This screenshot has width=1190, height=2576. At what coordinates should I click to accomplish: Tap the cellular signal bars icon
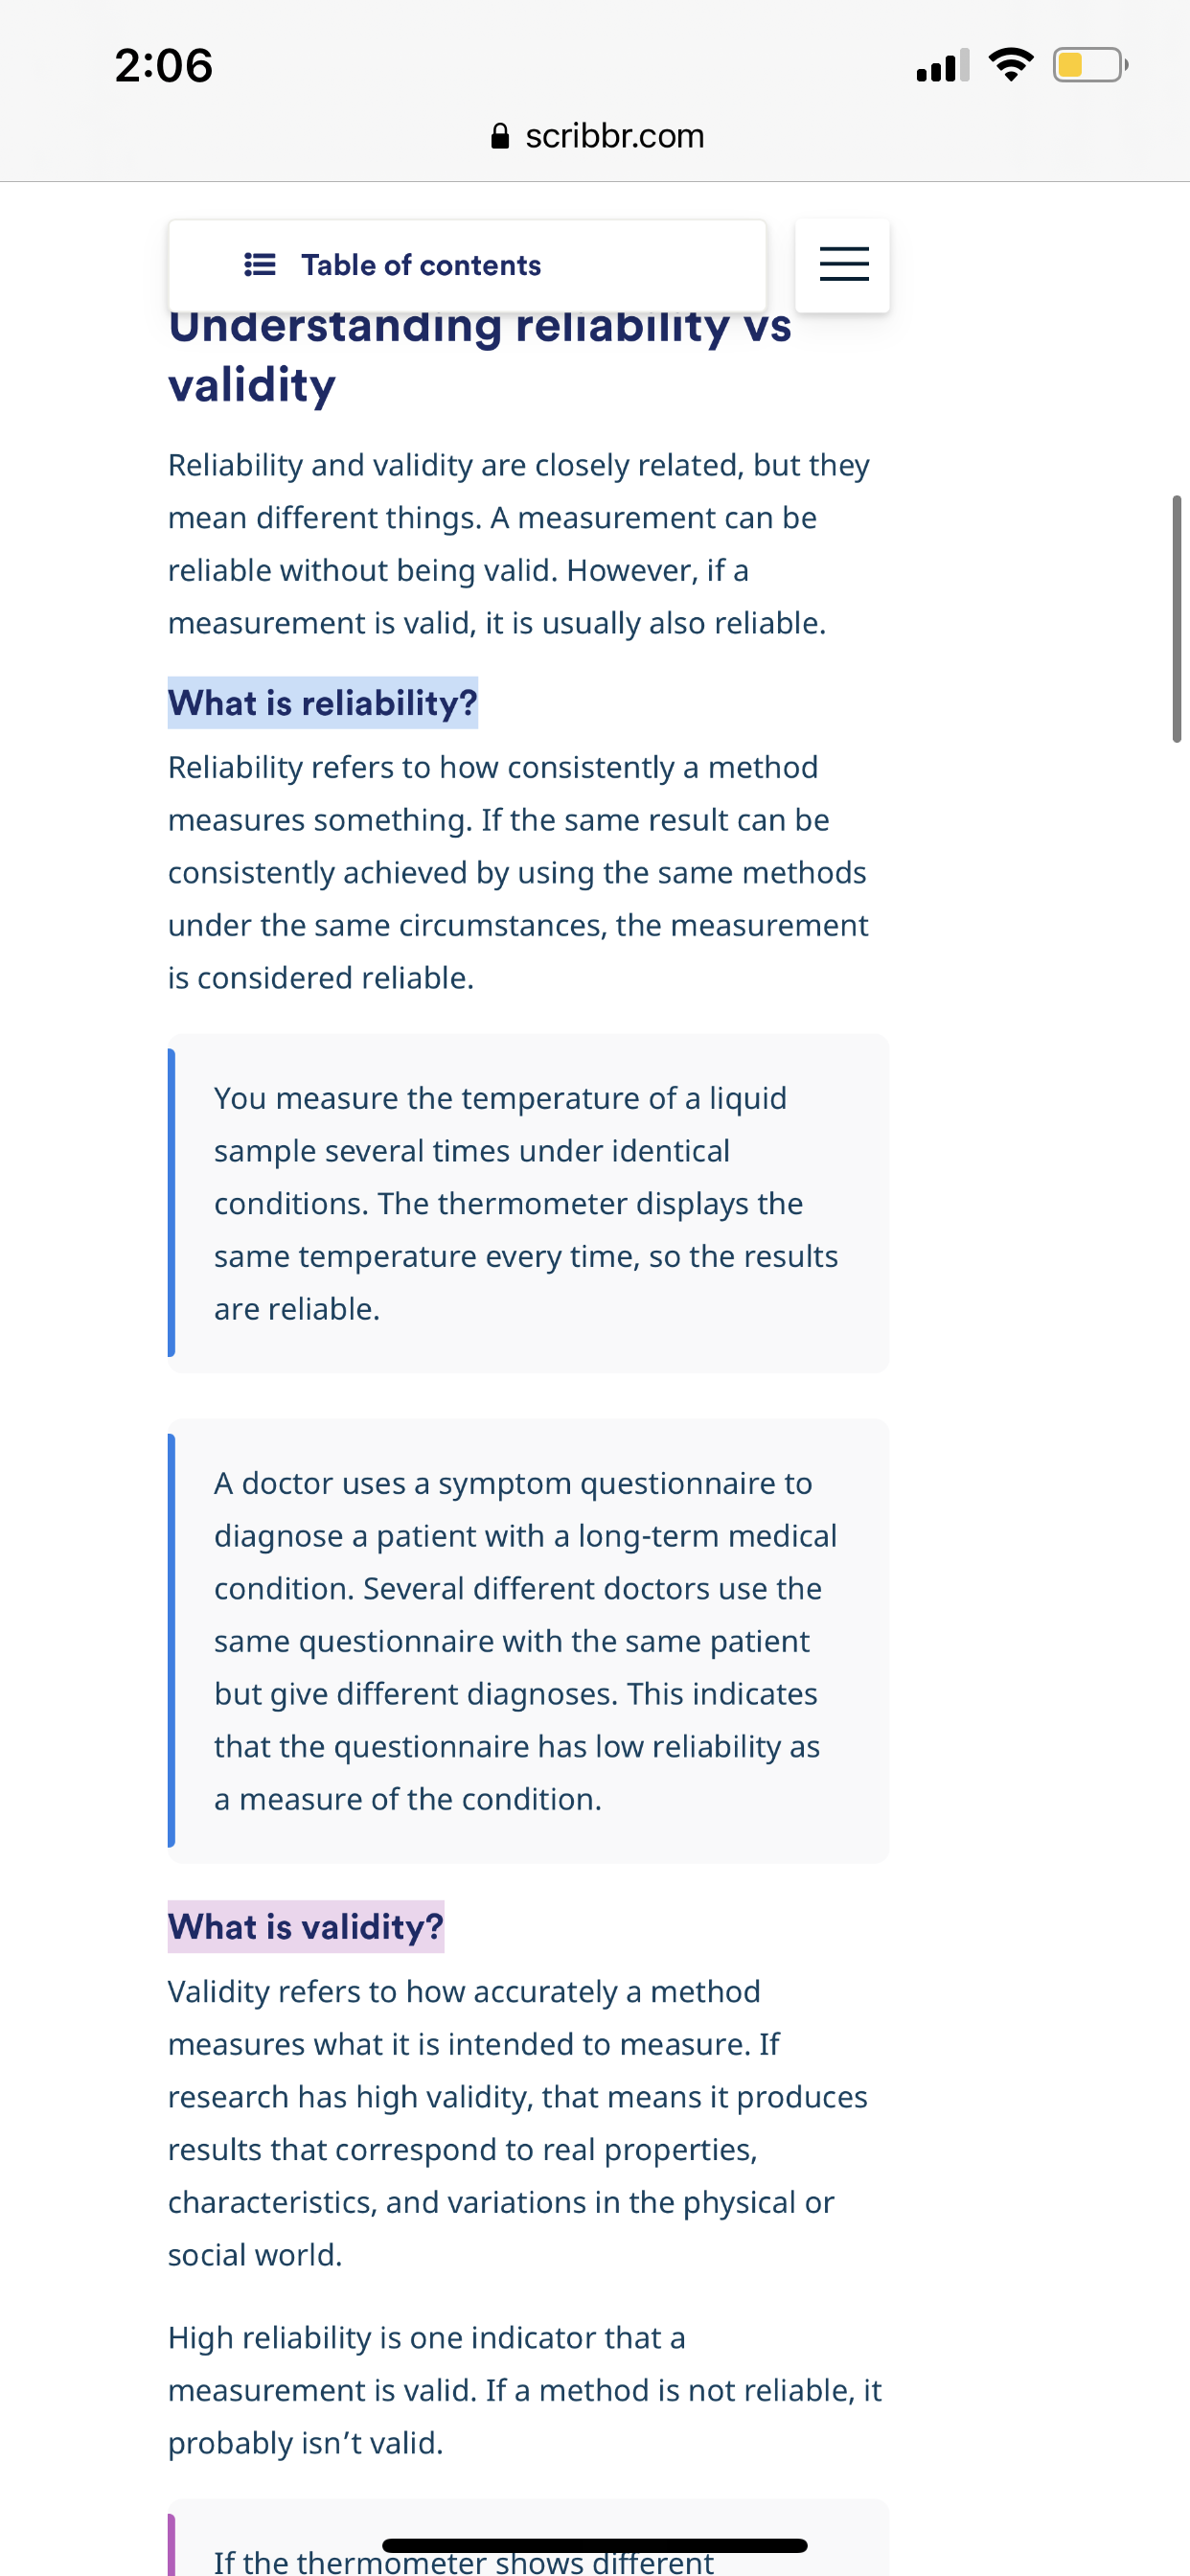[942, 65]
